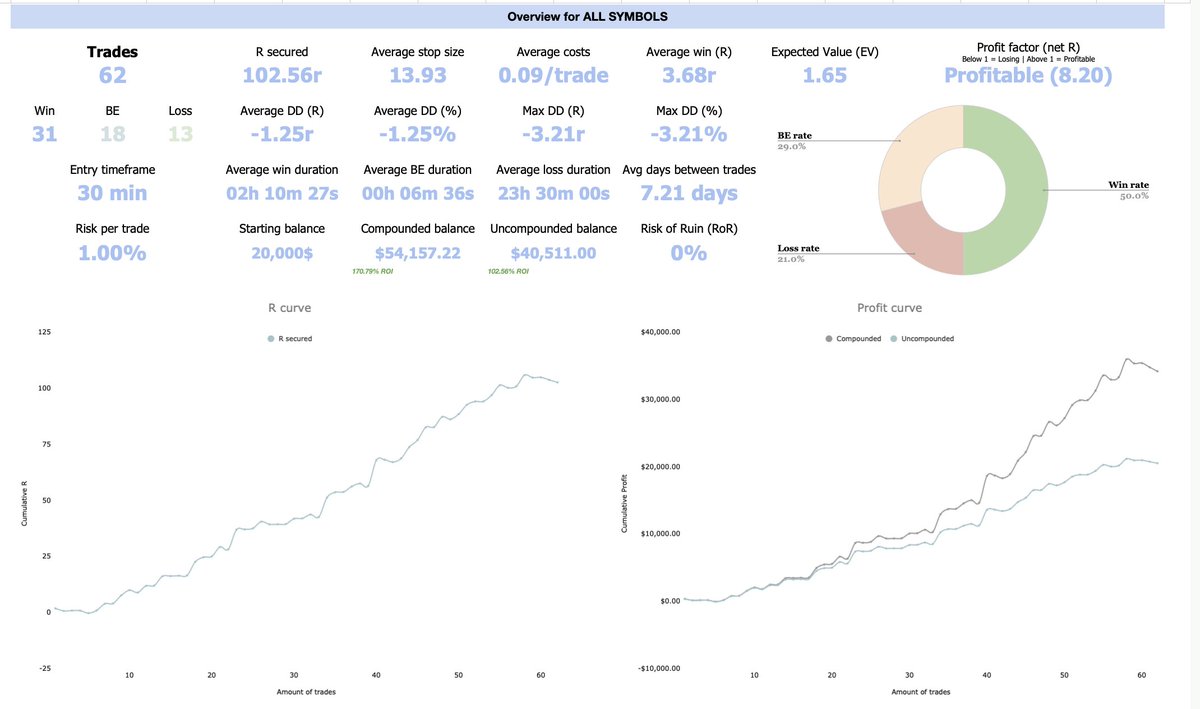
Task: Click the 'Trades' heading label
Action: (x=112, y=52)
